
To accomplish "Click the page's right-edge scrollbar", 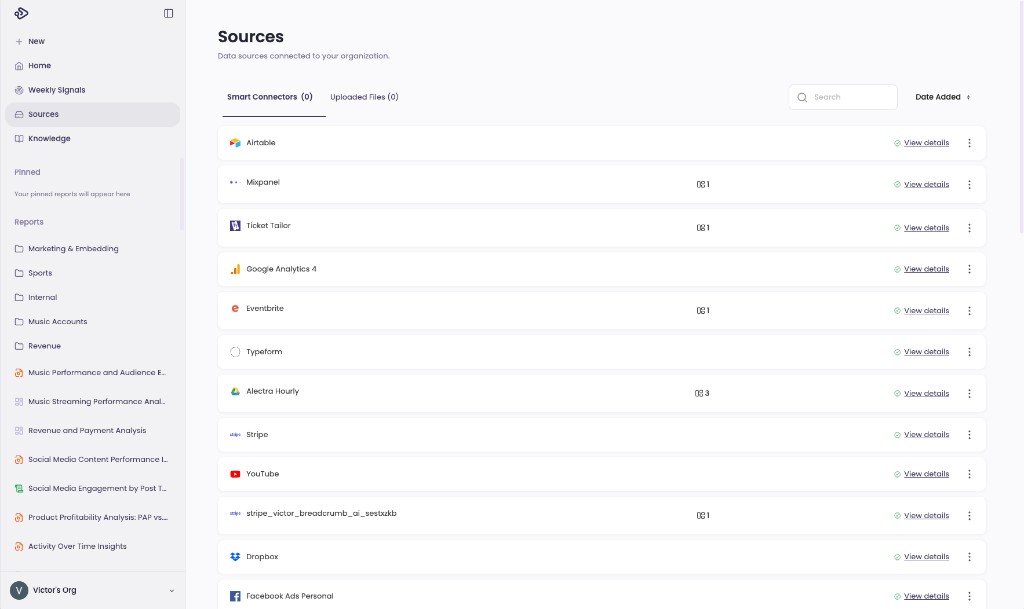I will (x=1021, y=117).
